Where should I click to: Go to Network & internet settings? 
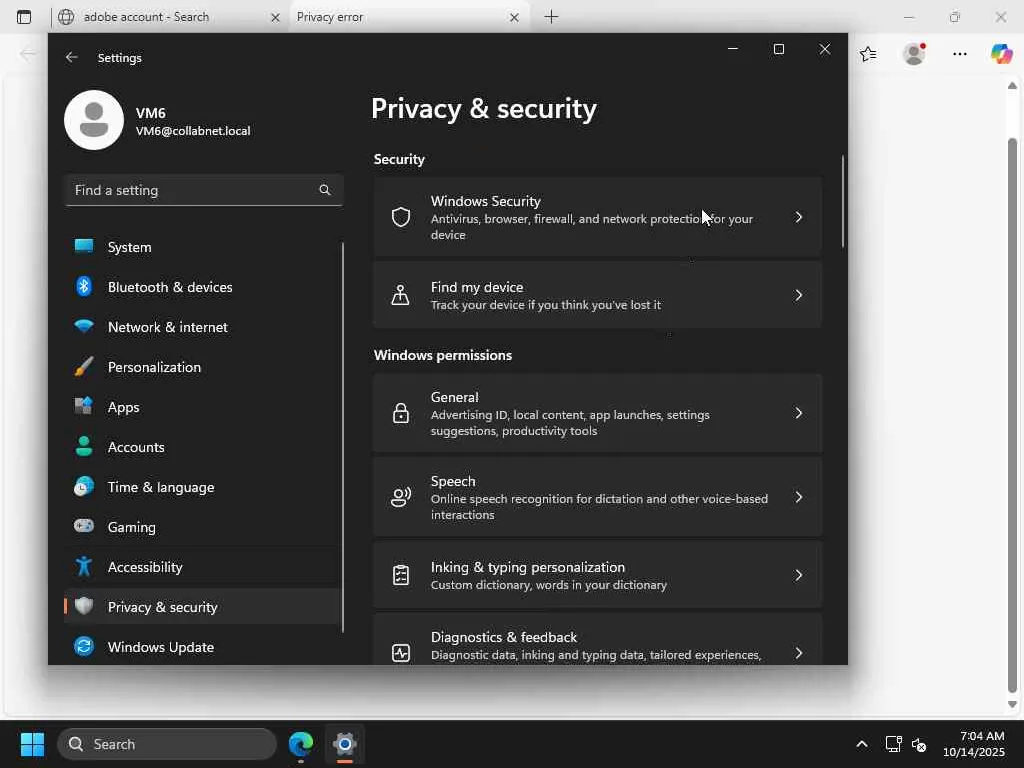[202, 327]
